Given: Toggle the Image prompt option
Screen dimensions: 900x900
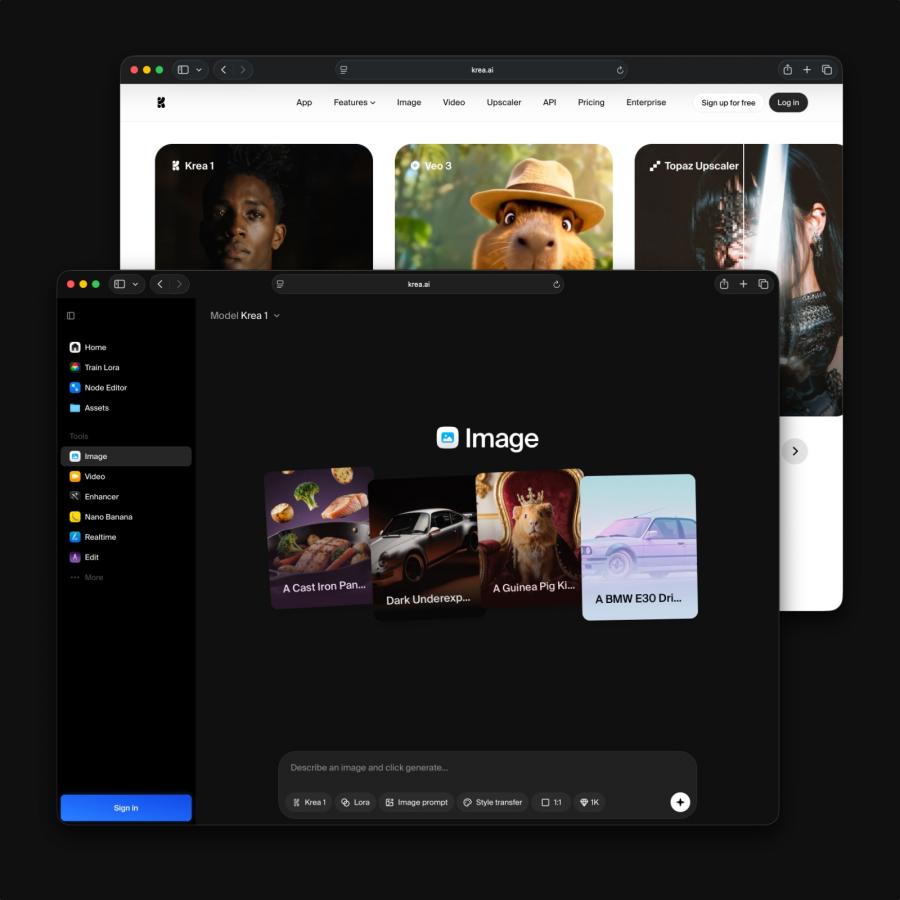Looking at the screenshot, I should point(417,802).
